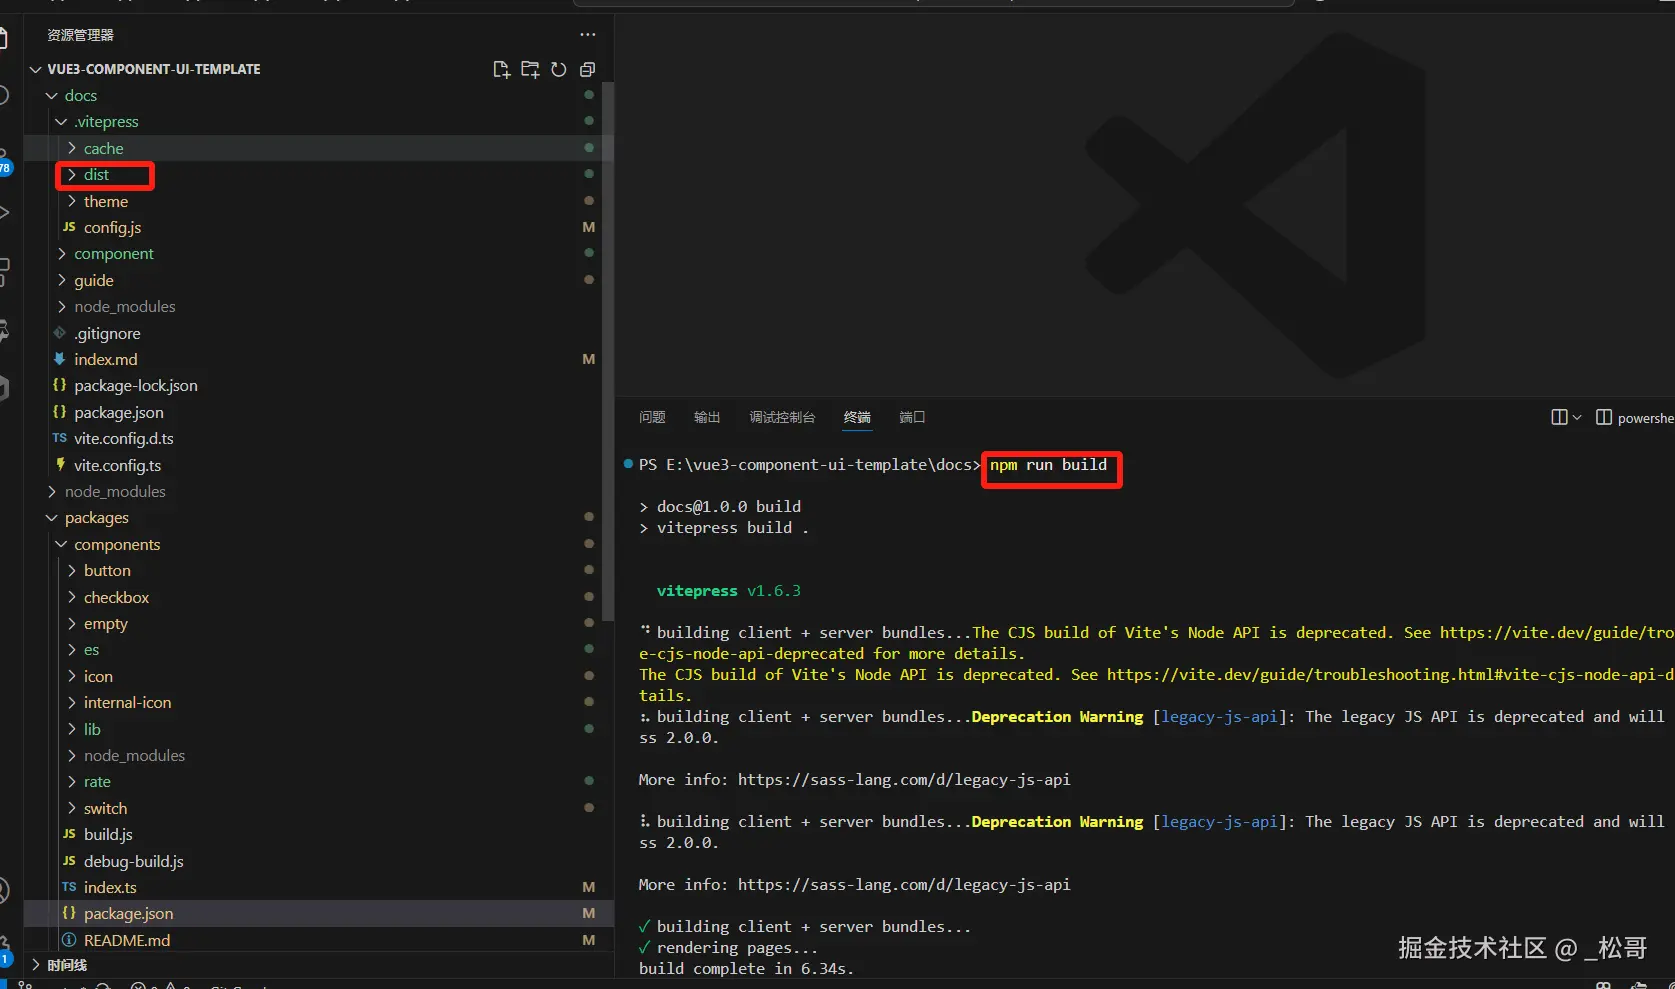Screen dimensions: 1675x989
Task: Select the 终端 panel tab
Action: coord(857,417)
